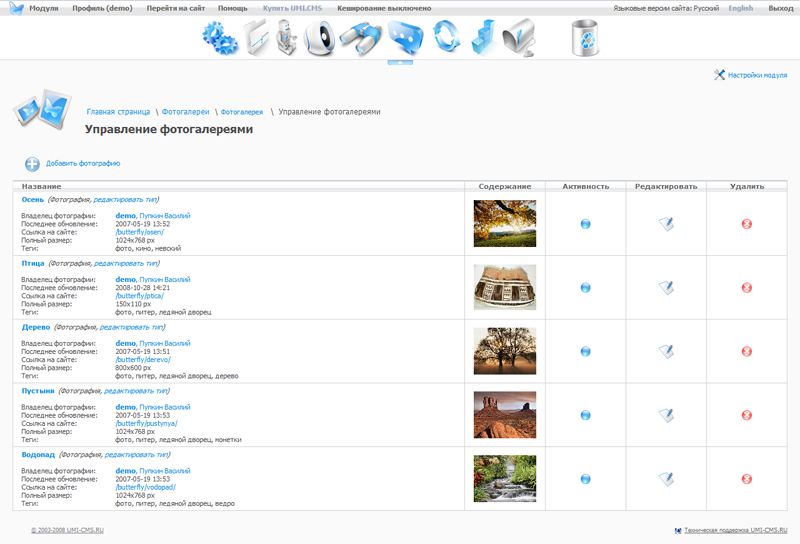Screen dimensions: 800x544
Task: Delete the Пустыня photo
Action: (x=746, y=415)
